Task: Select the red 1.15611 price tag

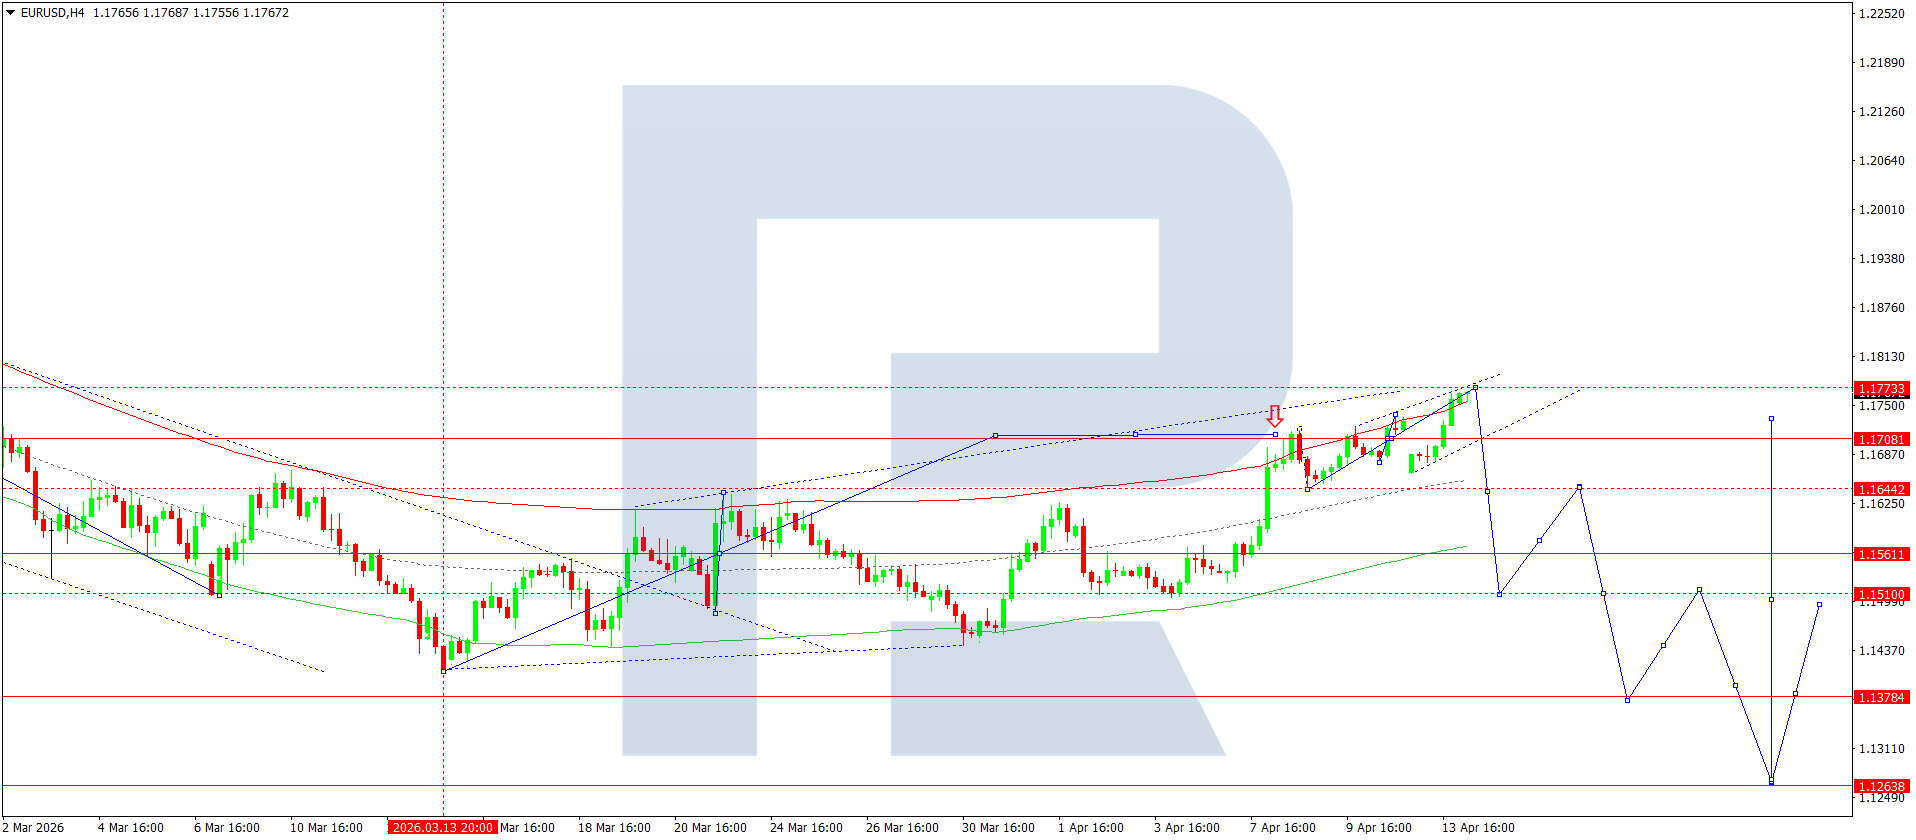Action: (x=1881, y=554)
